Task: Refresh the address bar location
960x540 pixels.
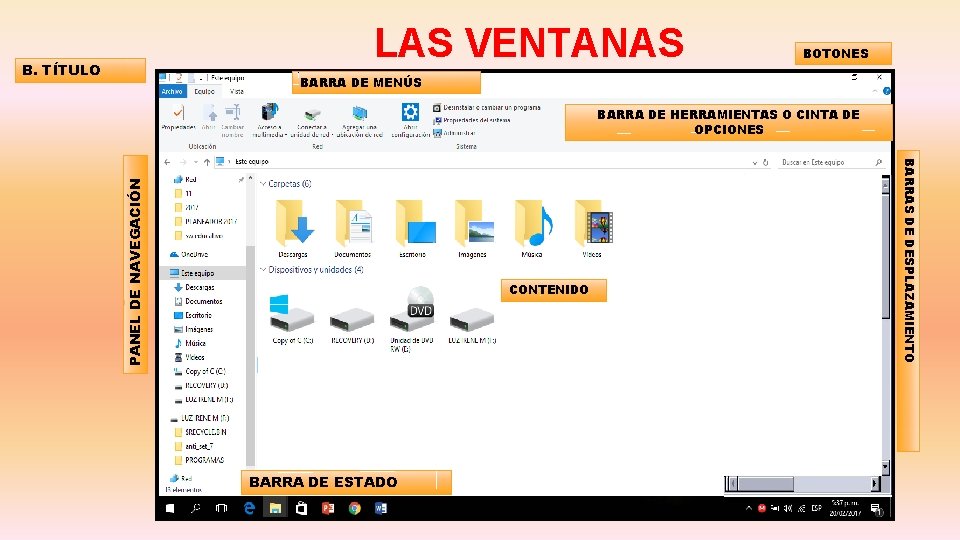Action: click(765, 163)
